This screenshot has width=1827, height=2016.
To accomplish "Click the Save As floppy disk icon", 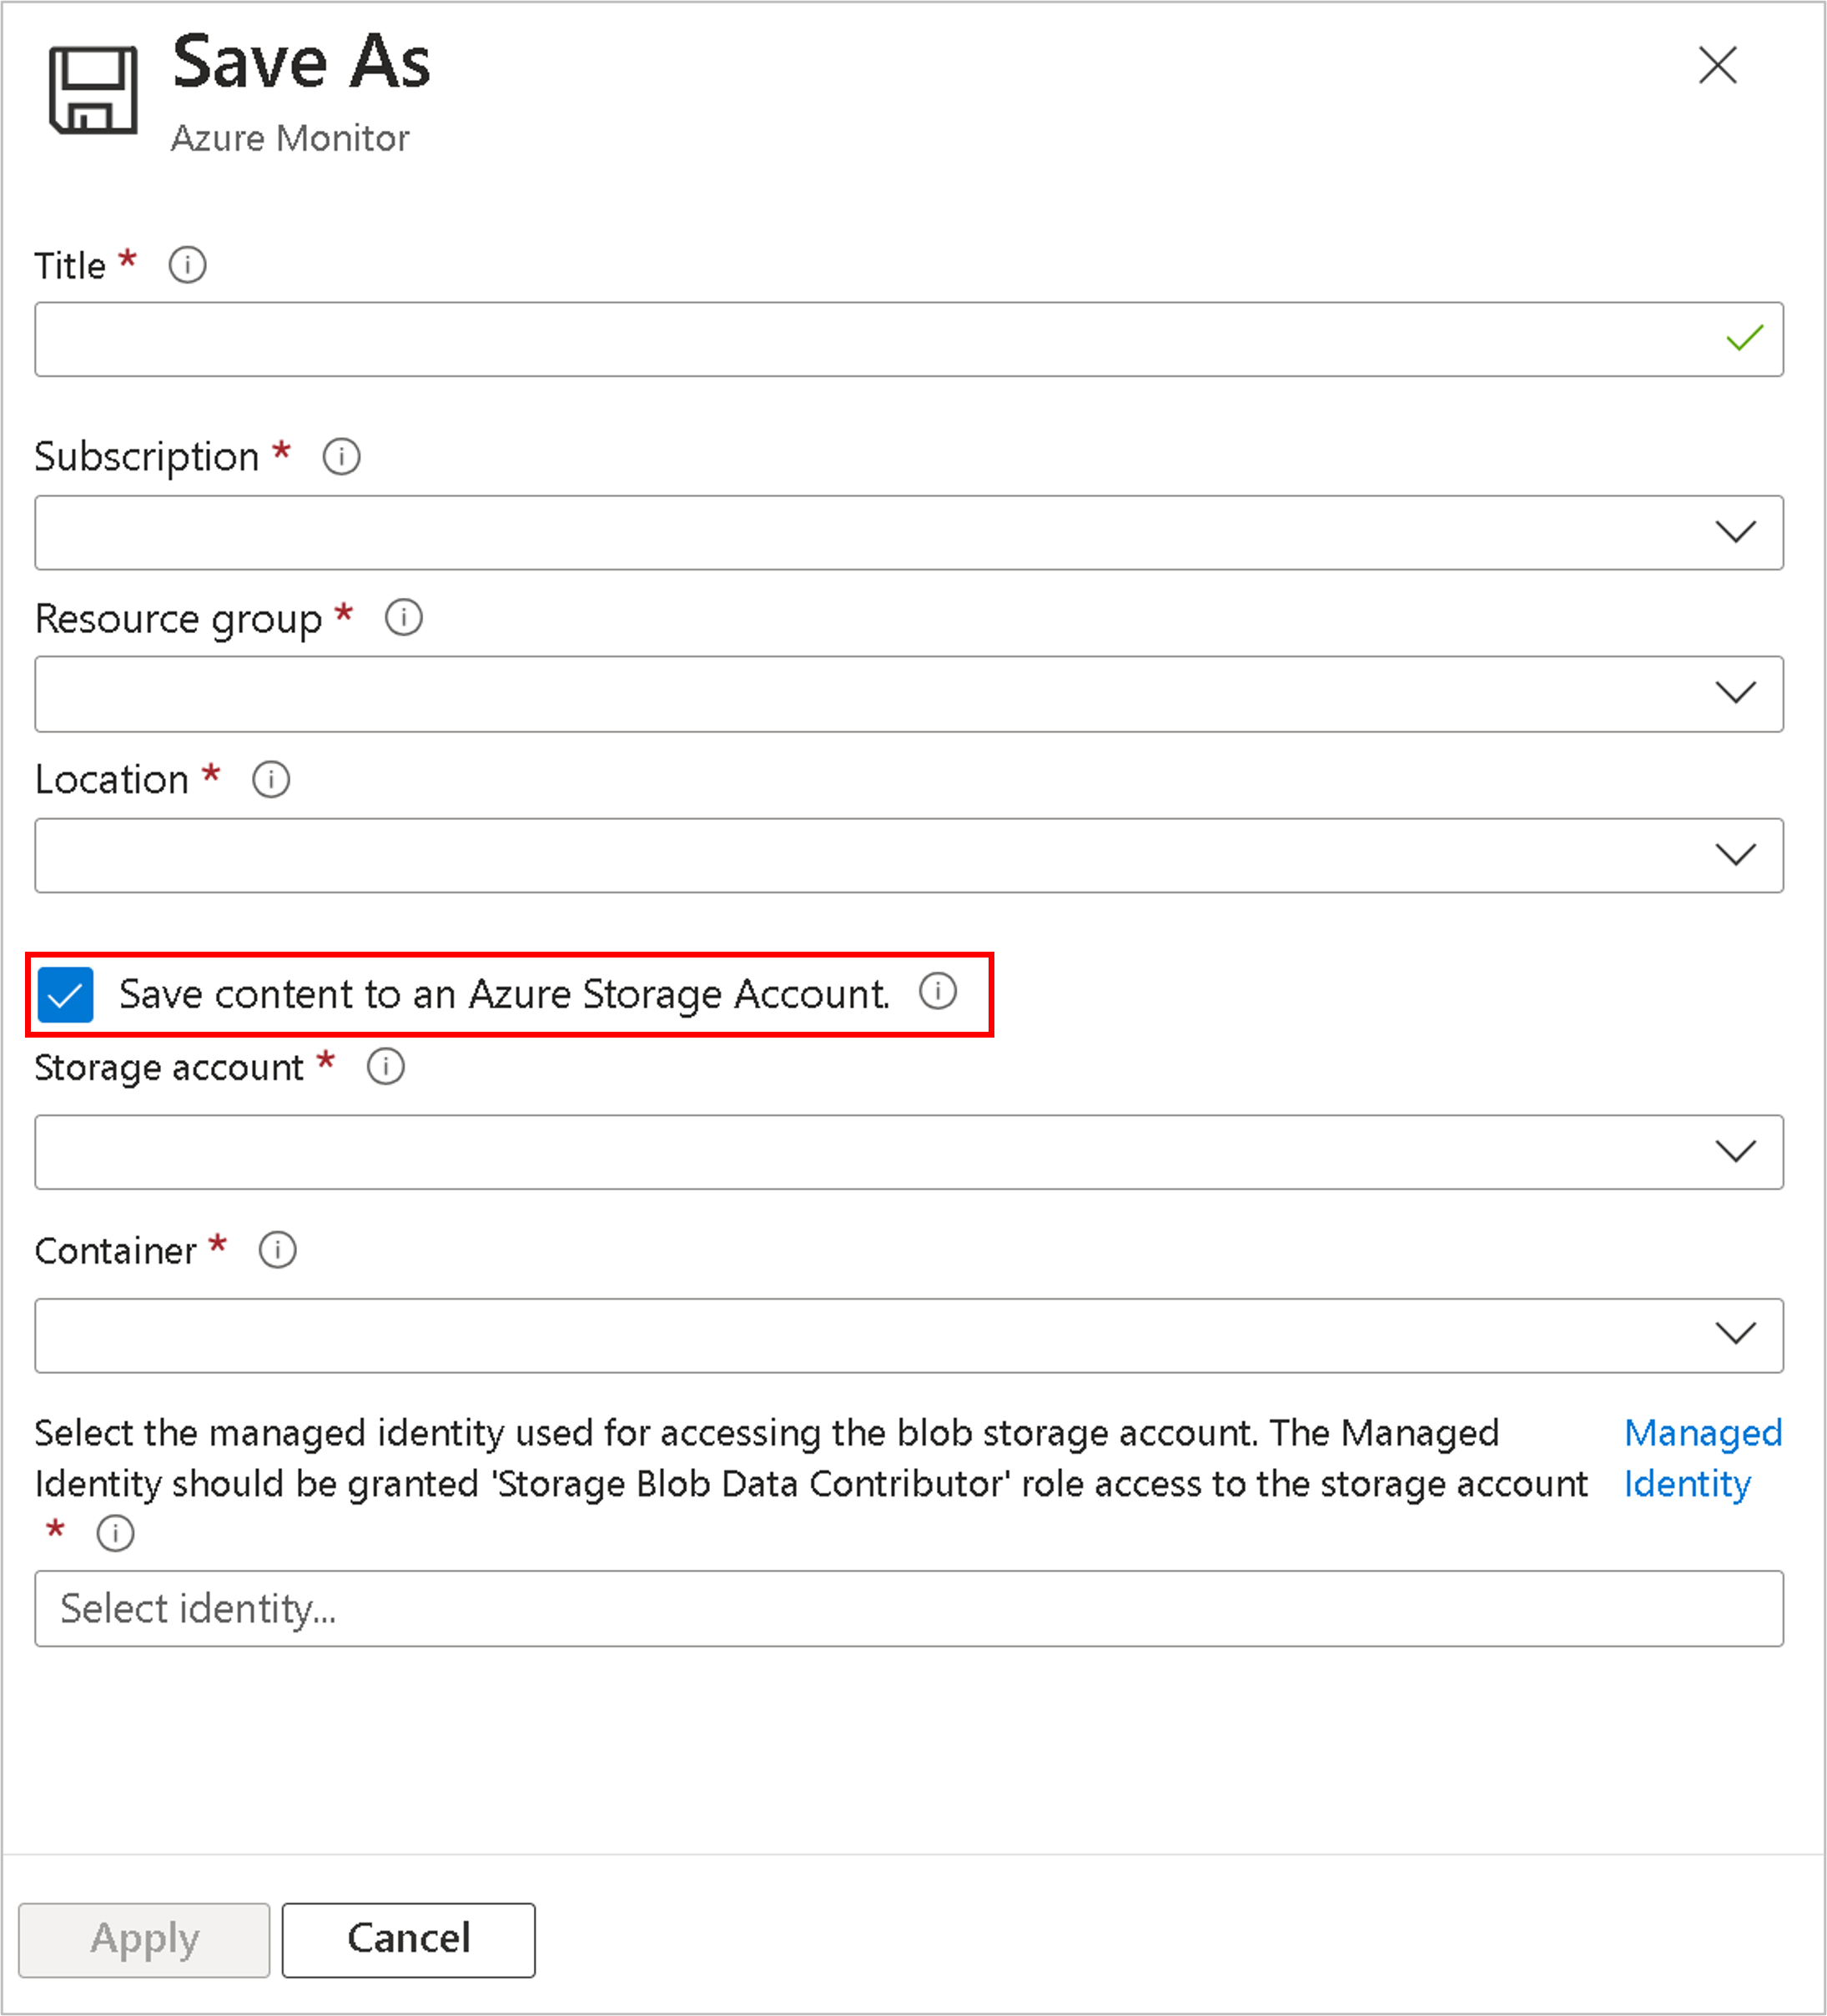I will 93,90.
